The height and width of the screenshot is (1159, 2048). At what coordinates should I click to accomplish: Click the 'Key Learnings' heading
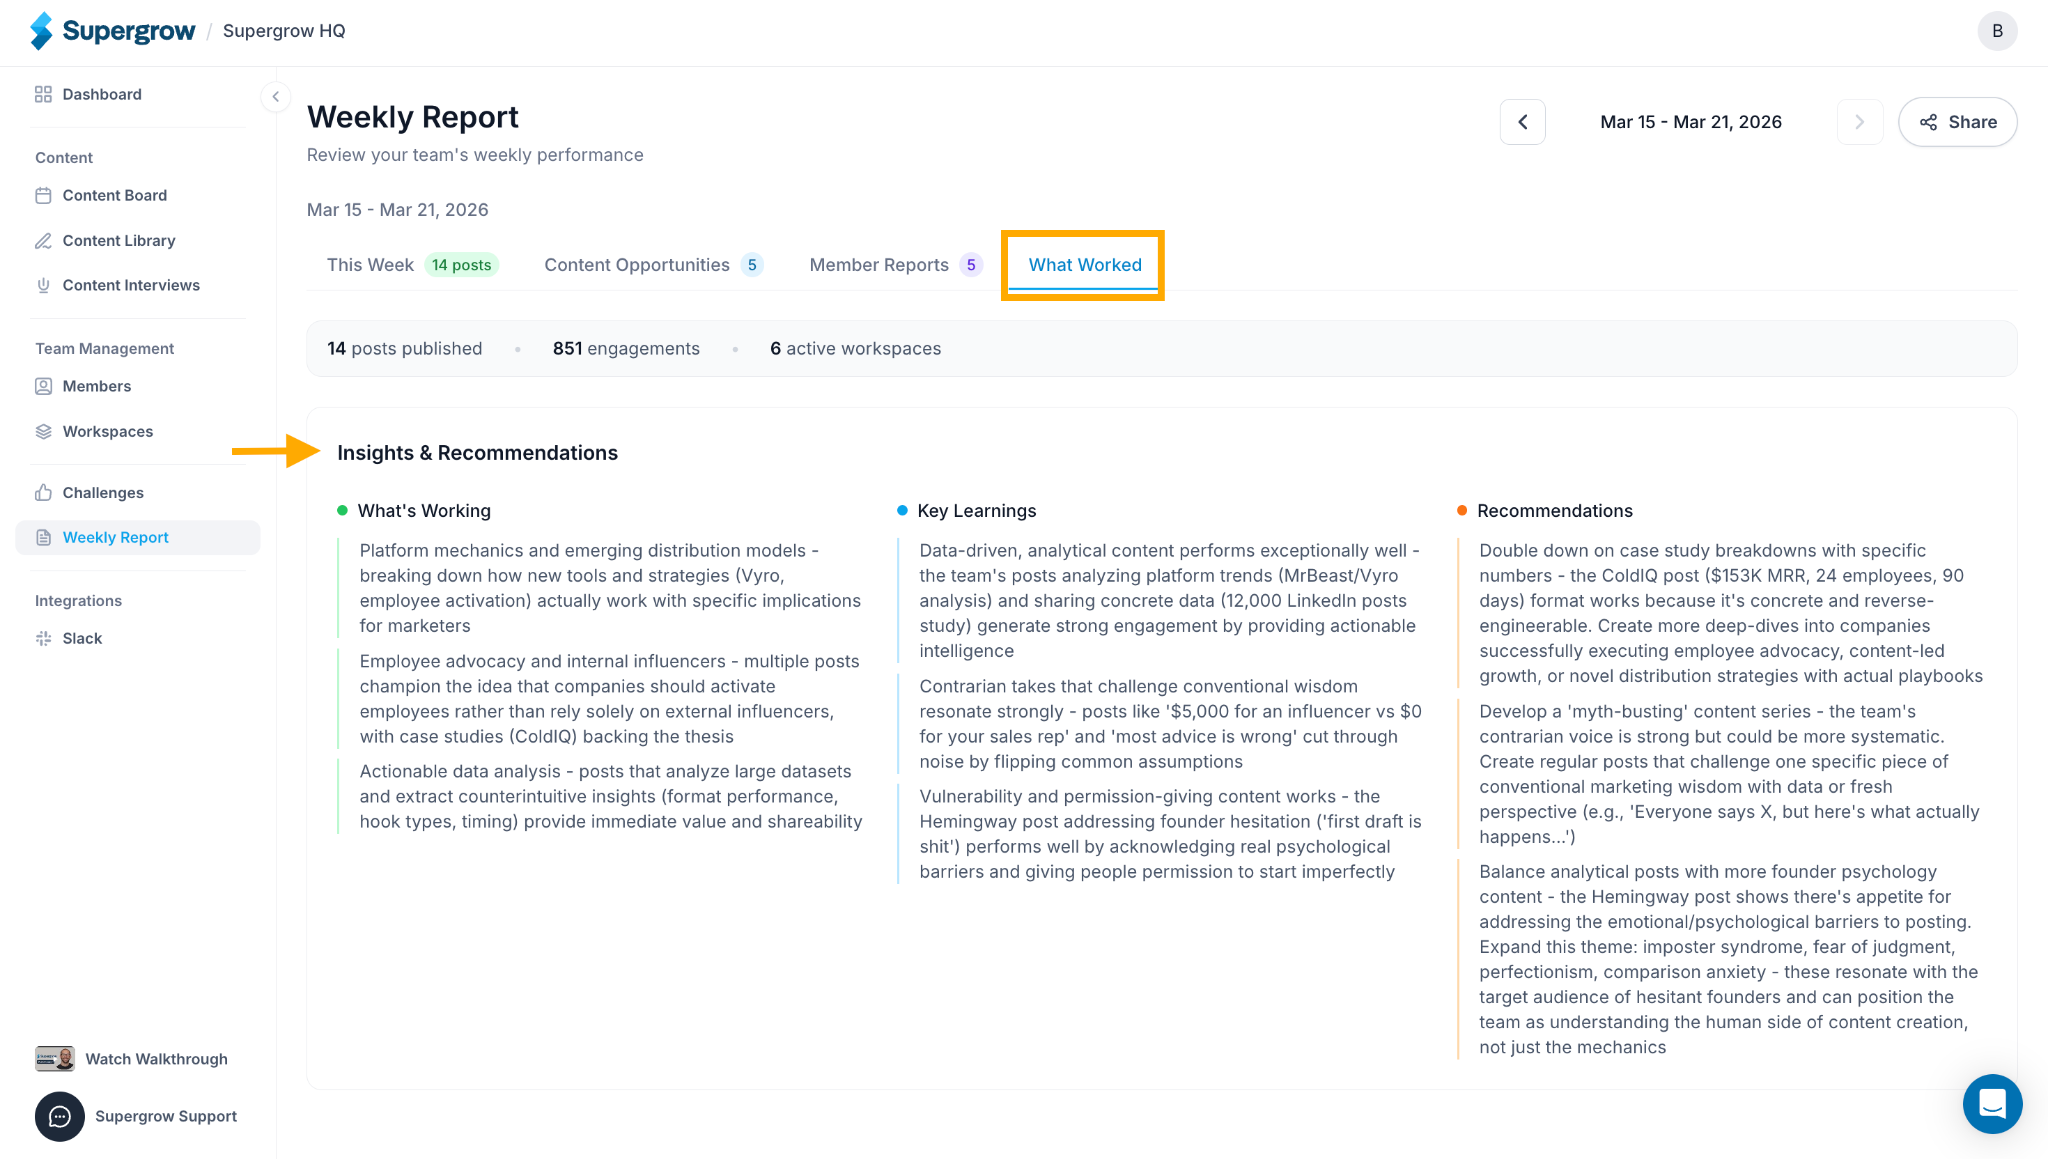976,511
